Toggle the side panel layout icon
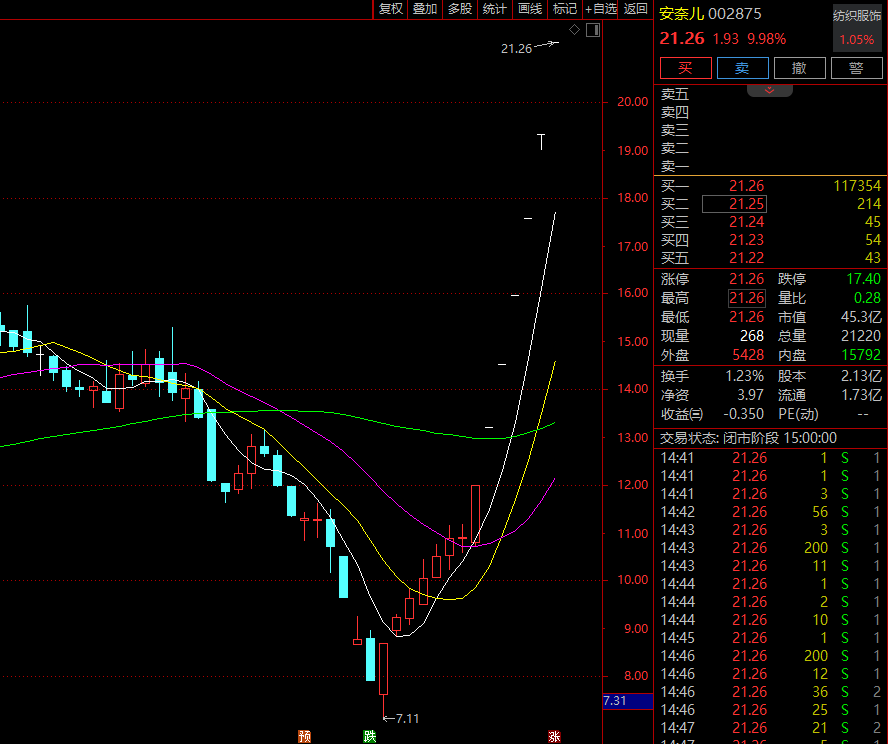Image resolution: width=888 pixels, height=744 pixels. click(592, 31)
